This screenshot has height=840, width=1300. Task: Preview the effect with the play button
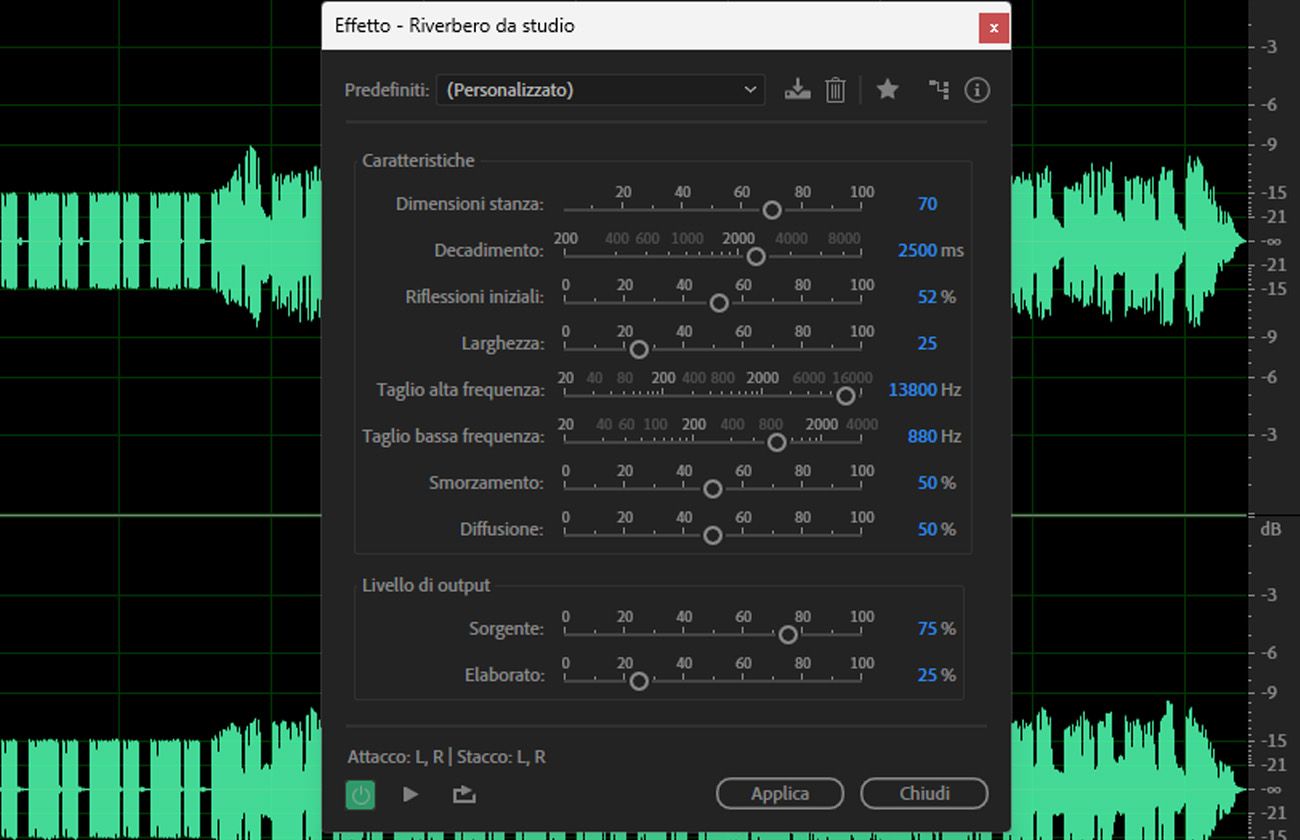pos(411,793)
